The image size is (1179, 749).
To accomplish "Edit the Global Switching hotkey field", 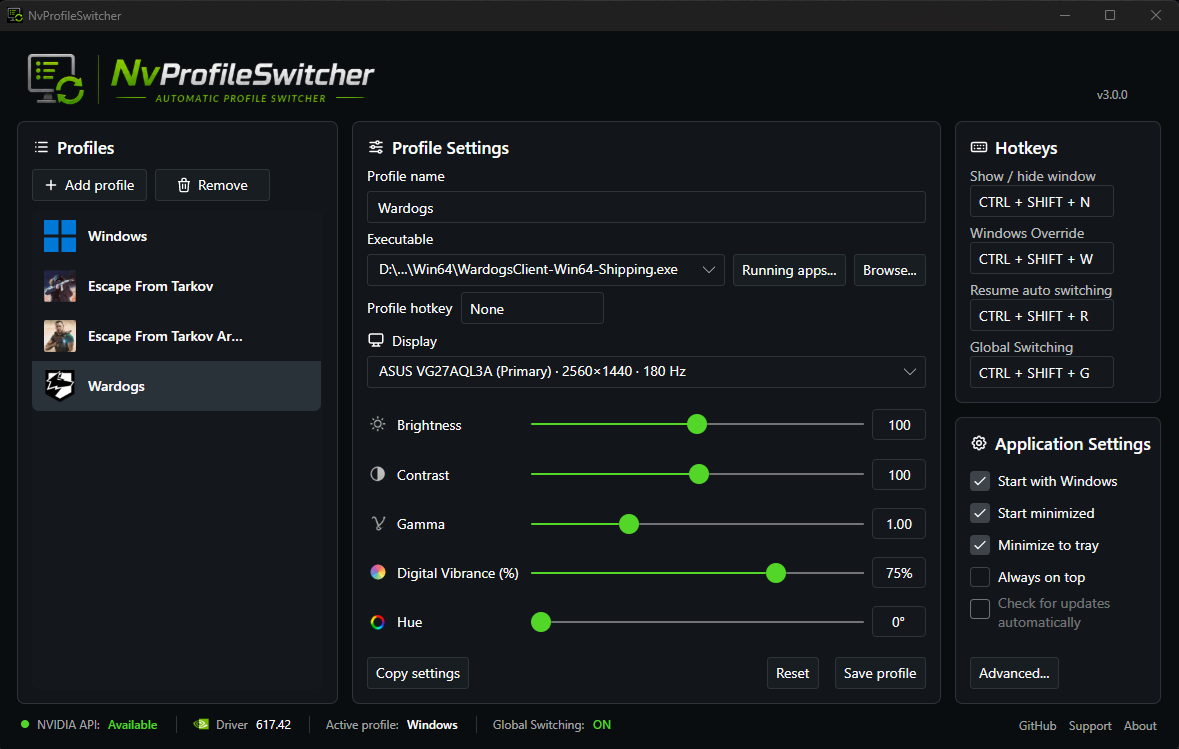I will 1041,373.
